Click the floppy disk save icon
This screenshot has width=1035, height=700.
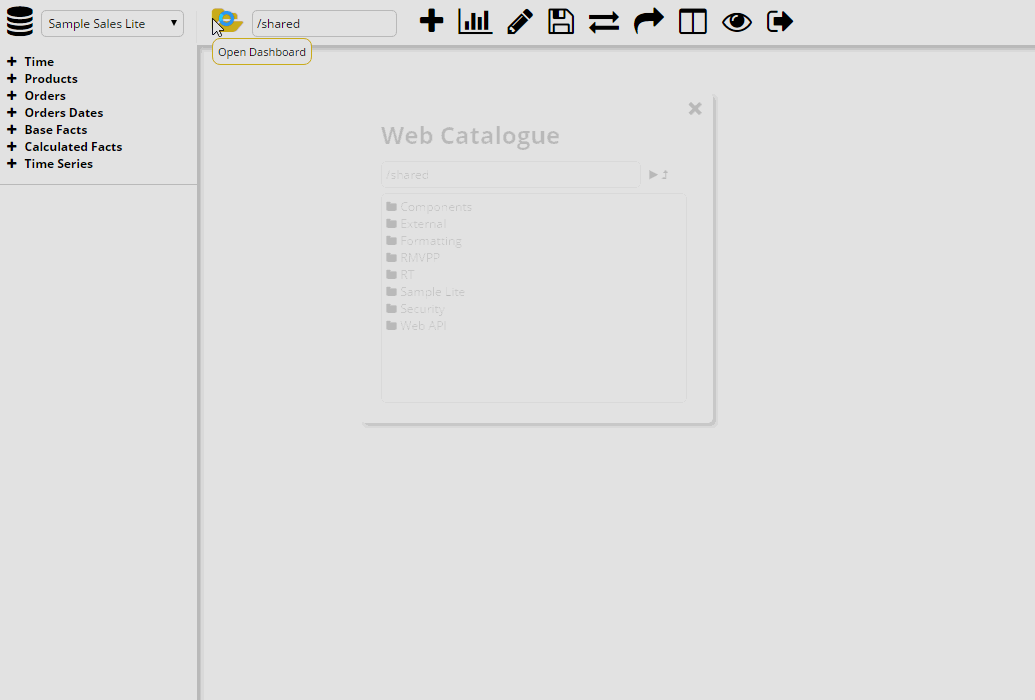tap(561, 21)
